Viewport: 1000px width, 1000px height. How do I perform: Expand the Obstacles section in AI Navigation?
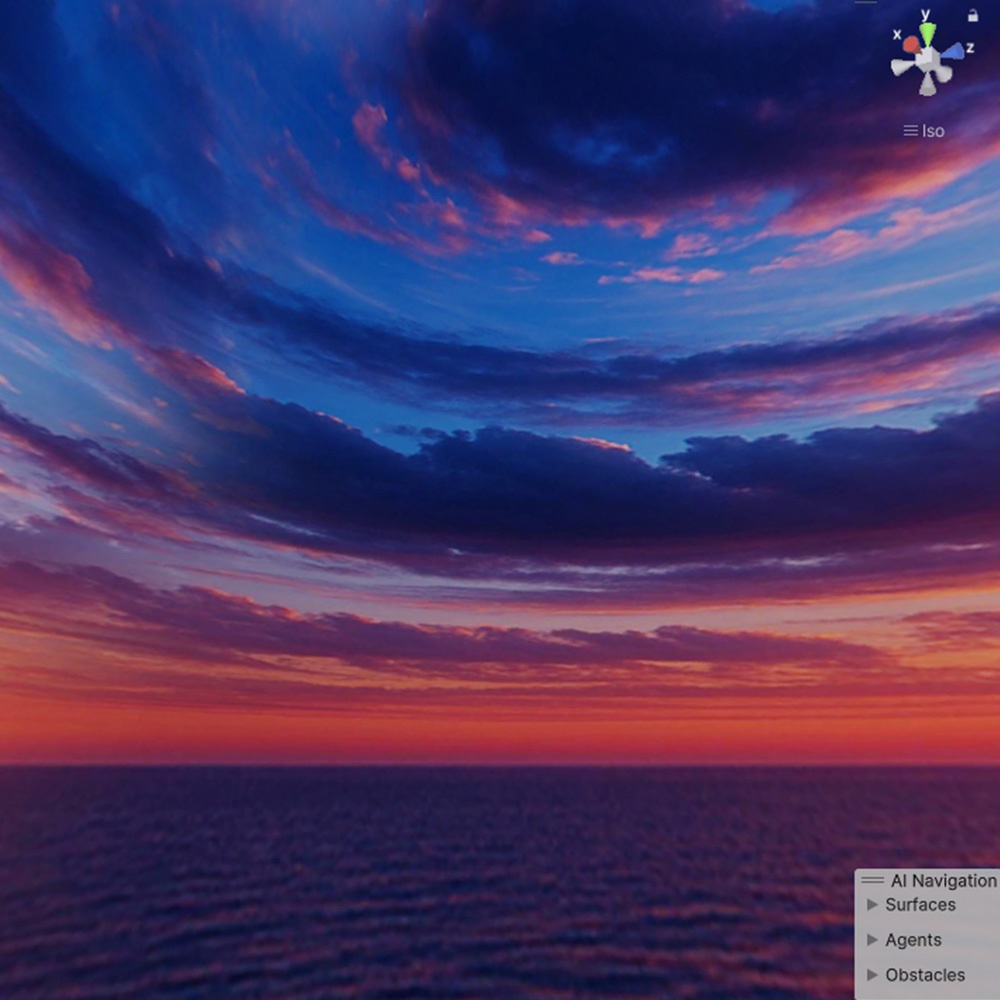click(924, 975)
